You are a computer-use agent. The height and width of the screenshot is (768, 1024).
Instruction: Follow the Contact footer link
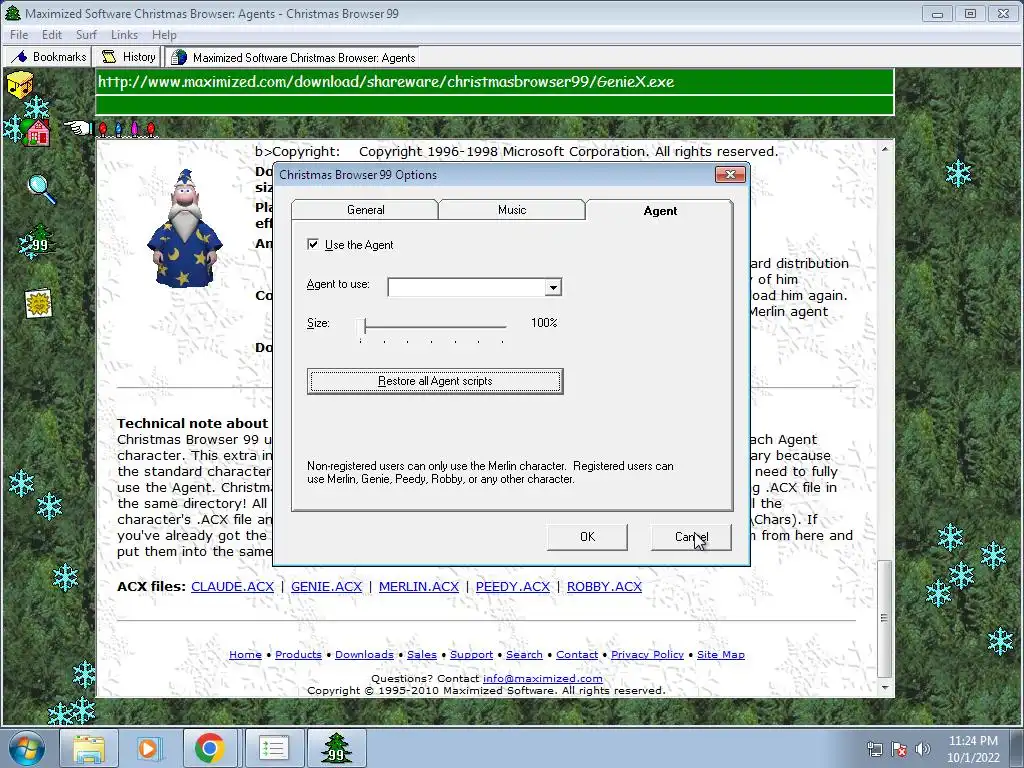point(577,654)
